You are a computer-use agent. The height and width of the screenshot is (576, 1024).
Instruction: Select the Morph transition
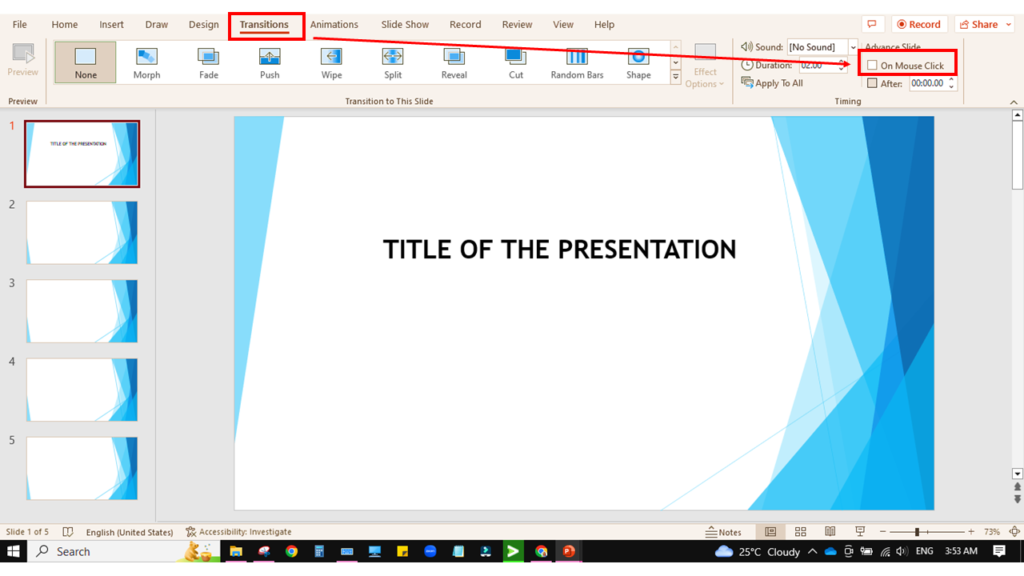(x=146, y=62)
